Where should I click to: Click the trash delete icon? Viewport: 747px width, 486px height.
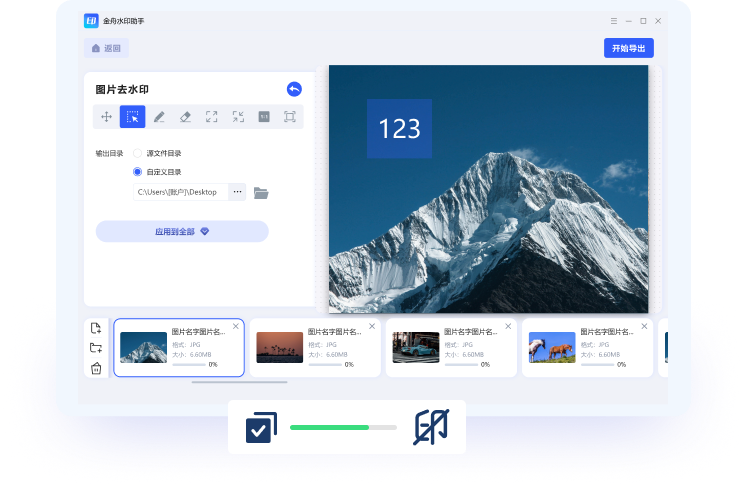click(x=96, y=368)
